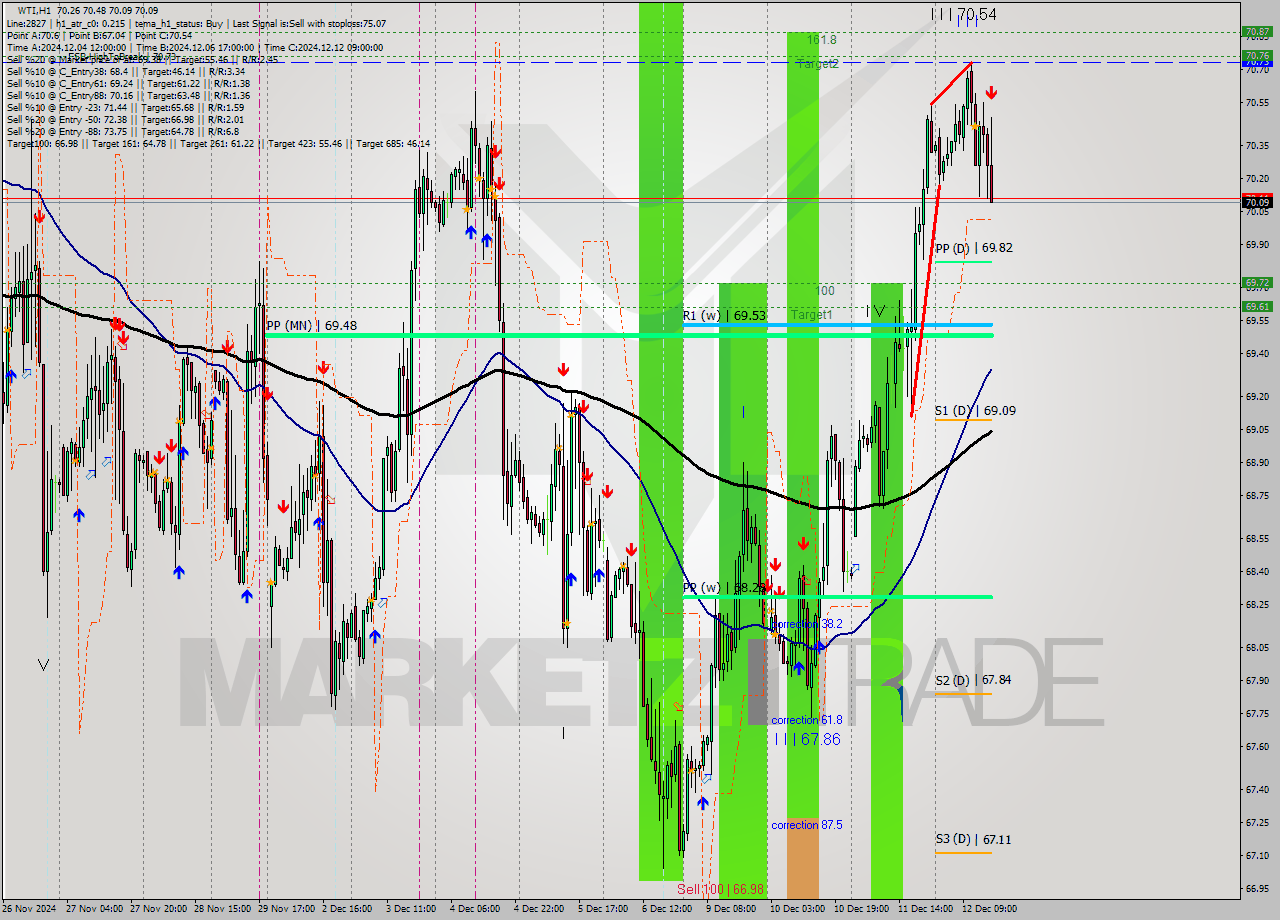The height and width of the screenshot is (920, 1280).
Task: Click the 66.95 price axis label
Action: point(1257,888)
